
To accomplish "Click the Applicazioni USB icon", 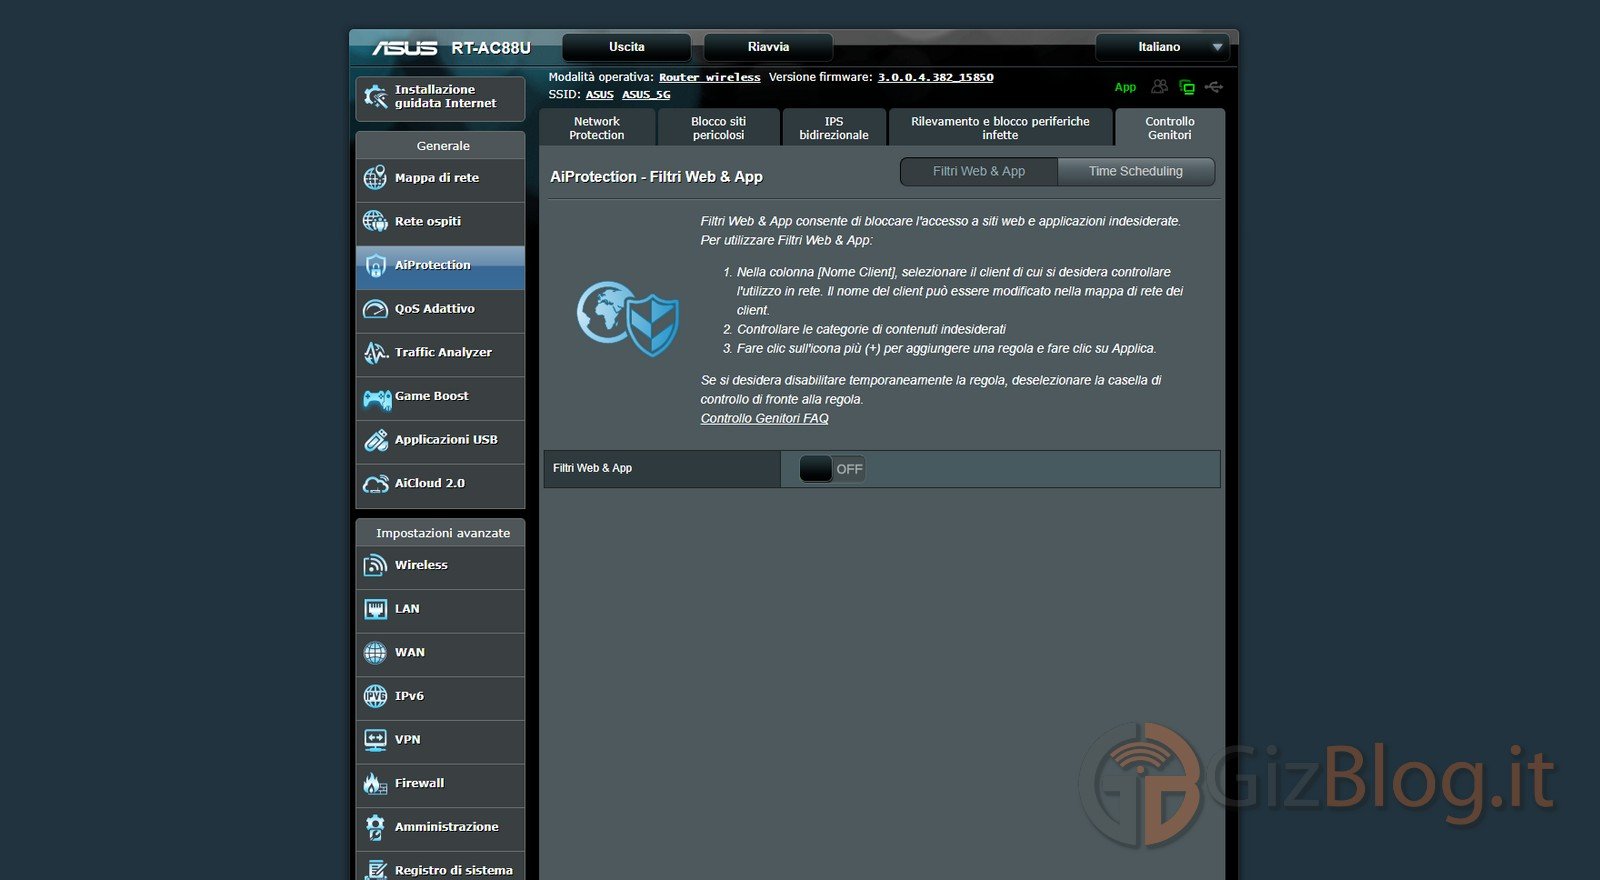I will tap(375, 440).
